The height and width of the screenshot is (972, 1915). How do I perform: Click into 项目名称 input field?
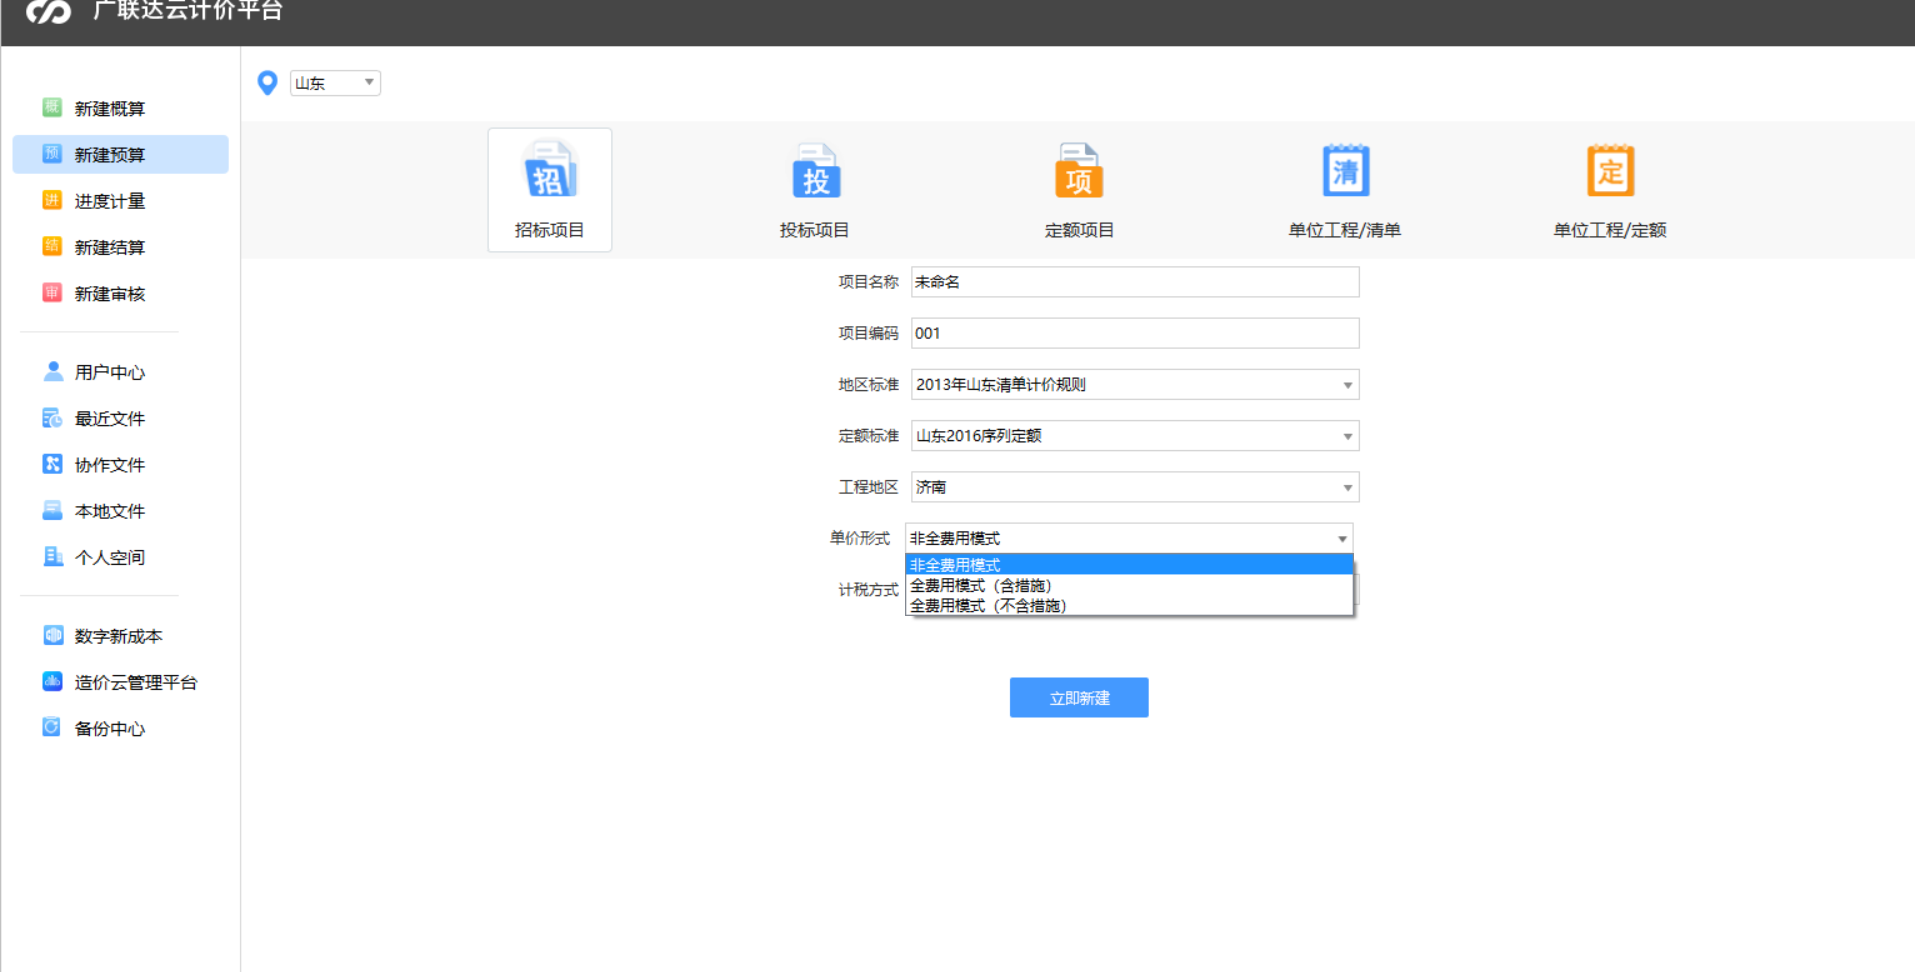pos(1135,282)
